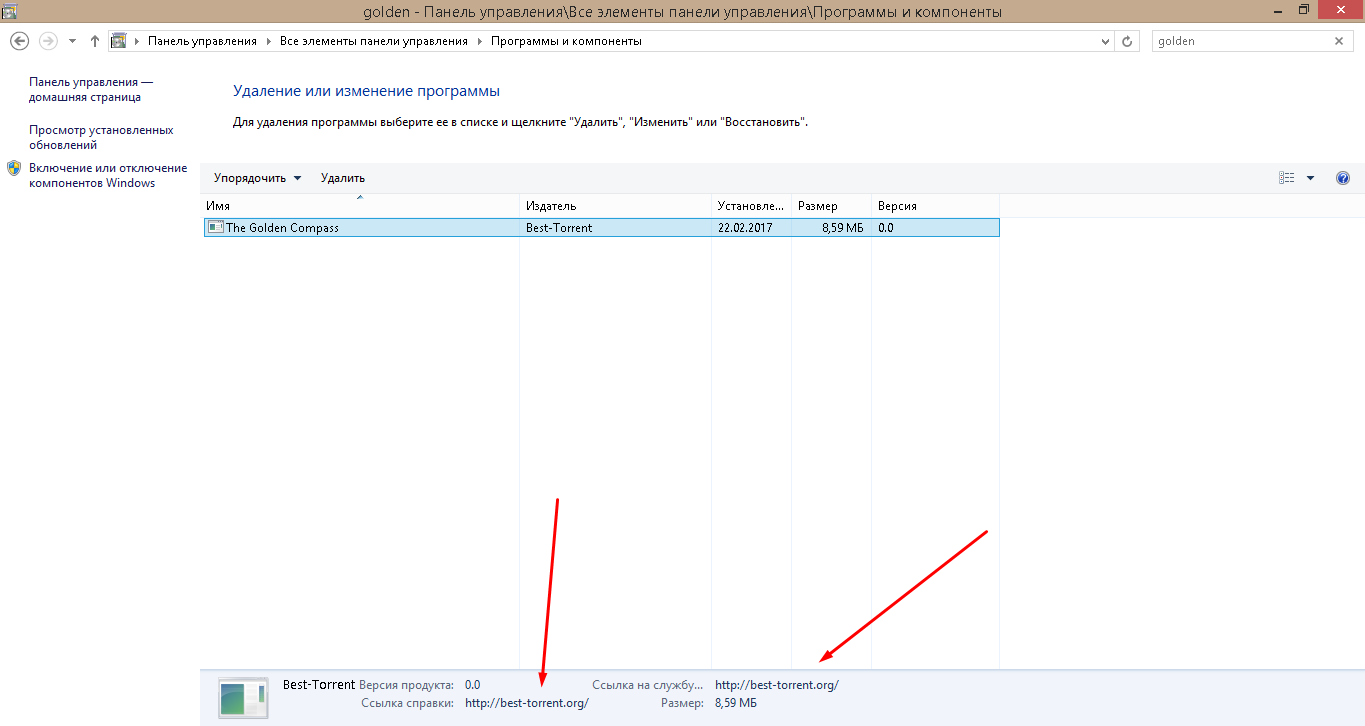Click the Back navigation arrow
The image size is (1365, 726).
point(18,41)
